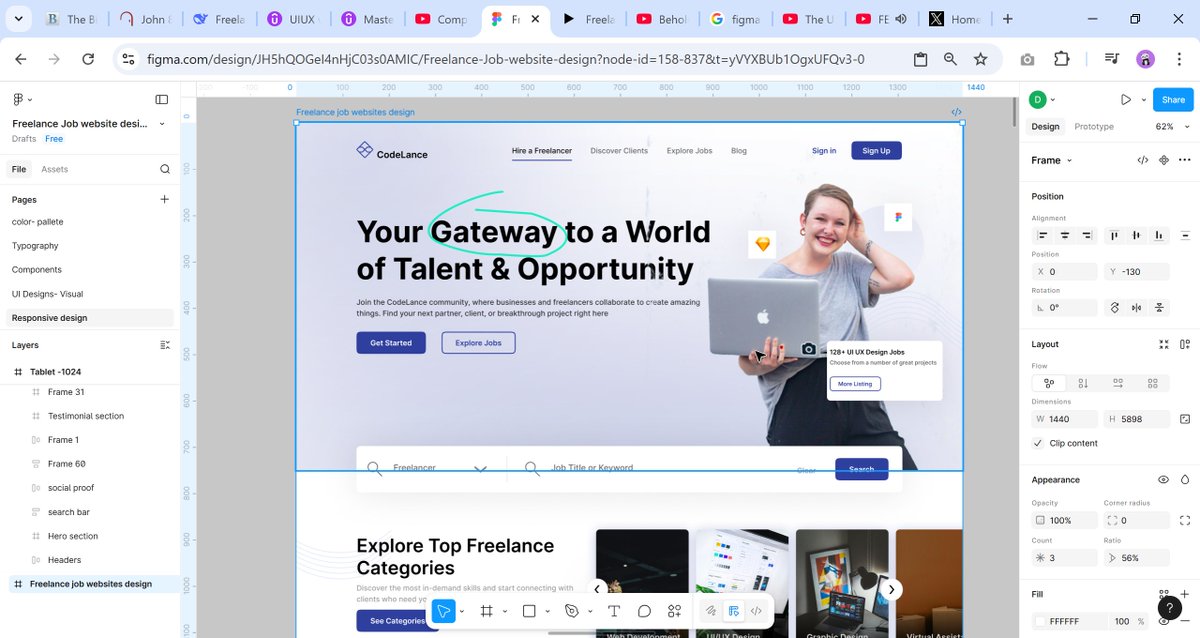Toggle Clip content checkbox
The image size is (1200, 638).
[x=1038, y=443]
